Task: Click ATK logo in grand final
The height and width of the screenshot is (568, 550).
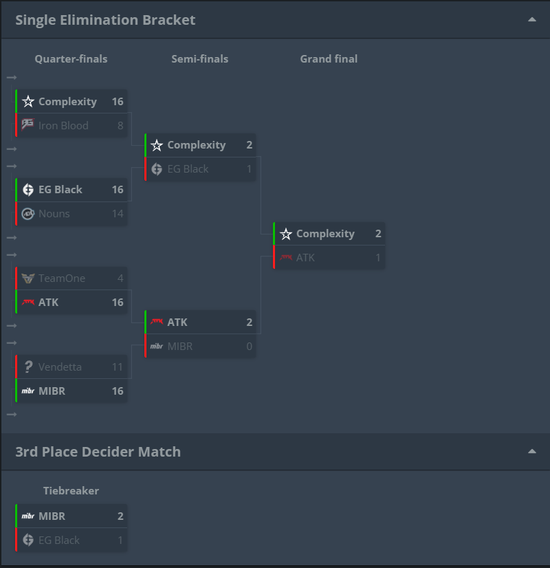Action: click(286, 258)
